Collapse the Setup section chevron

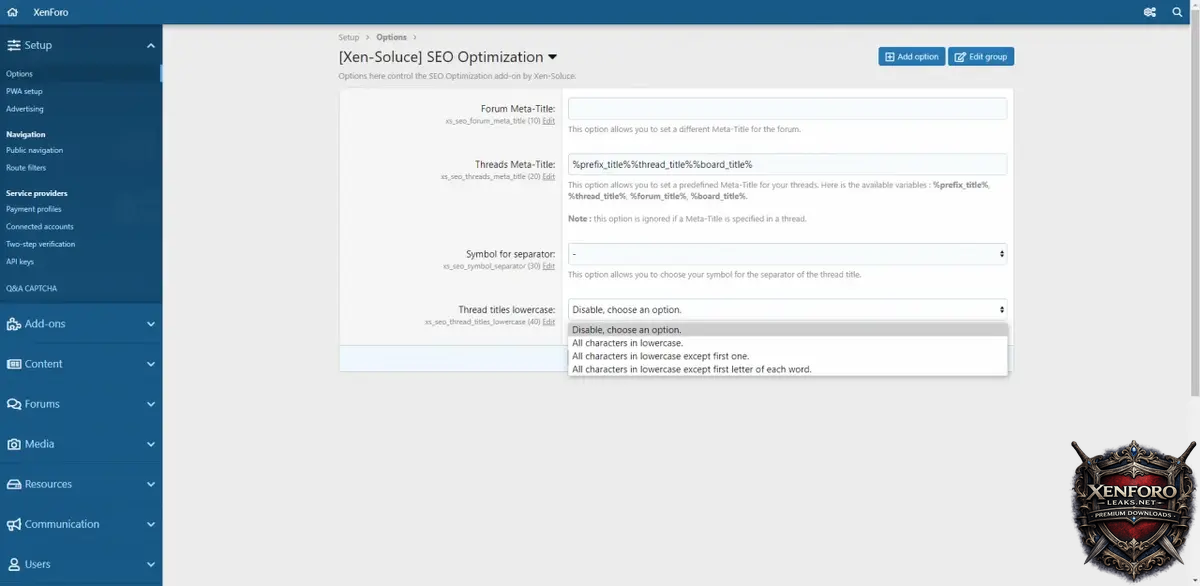click(151, 45)
